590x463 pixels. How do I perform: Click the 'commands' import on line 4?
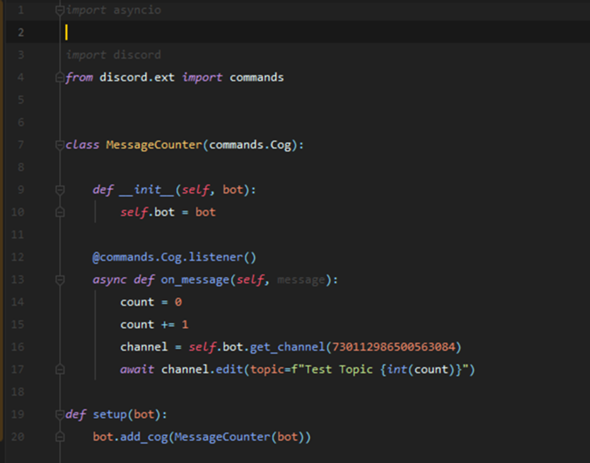click(257, 78)
